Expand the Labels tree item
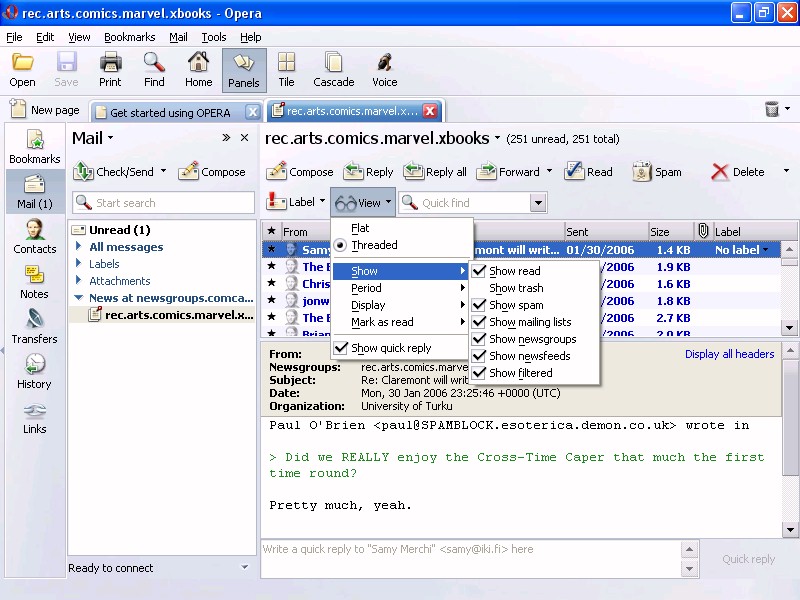 click(x=79, y=264)
